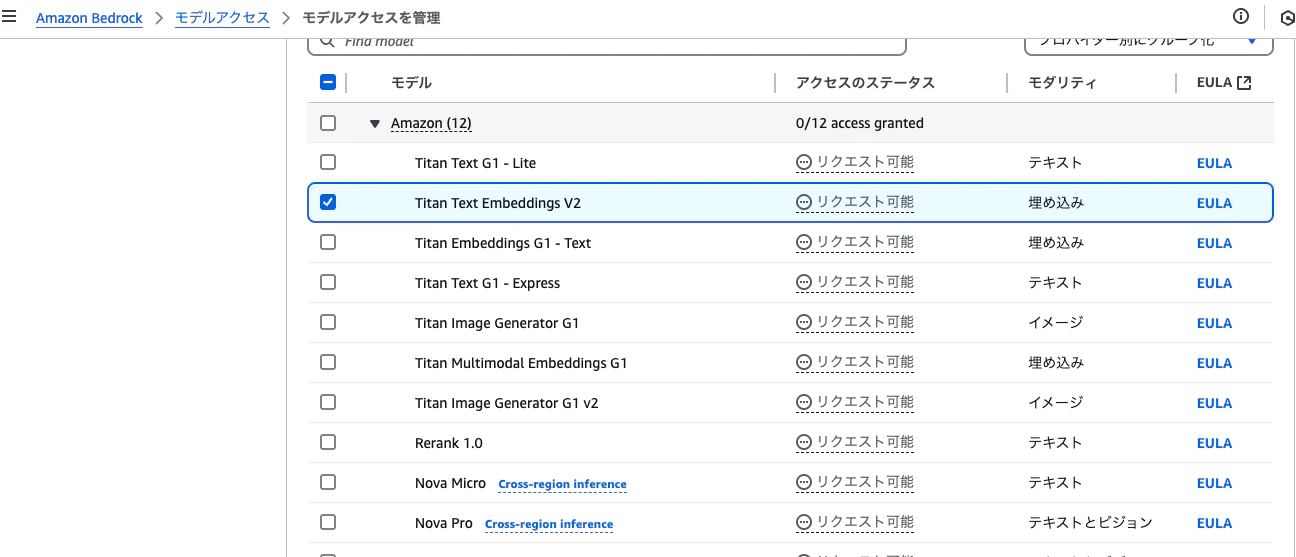Click status icon for Nova Micro
This screenshot has height=557, width=1296.
pos(804,482)
